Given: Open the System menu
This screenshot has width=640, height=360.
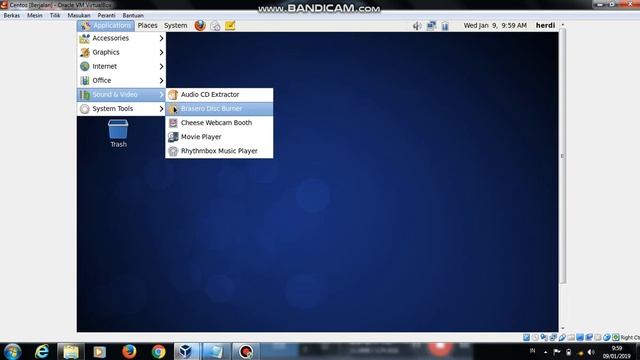Looking at the screenshot, I should click(x=176, y=26).
